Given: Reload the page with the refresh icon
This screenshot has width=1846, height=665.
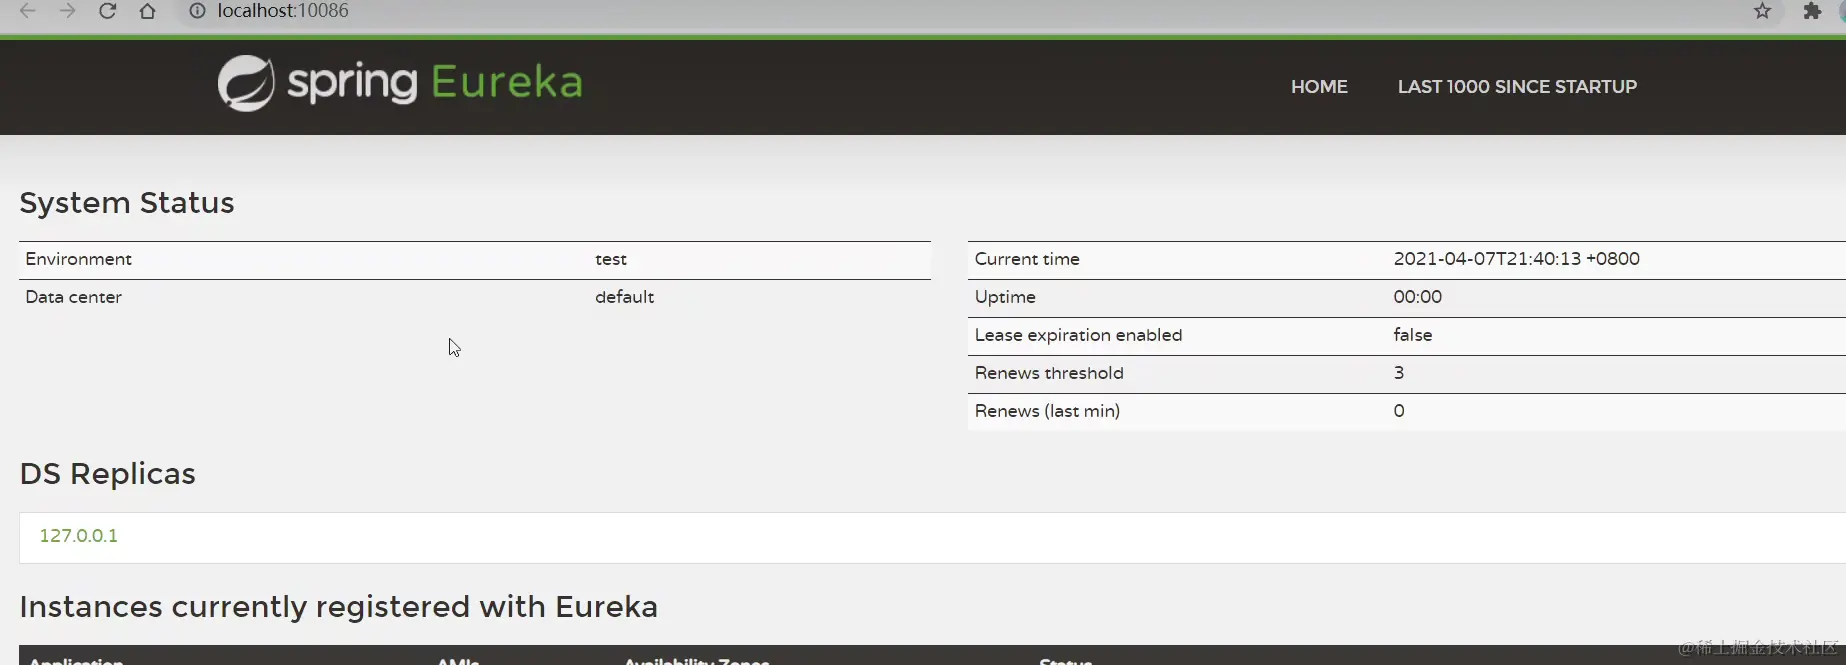Looking at the screenshot, I should [x=107, y=11].
